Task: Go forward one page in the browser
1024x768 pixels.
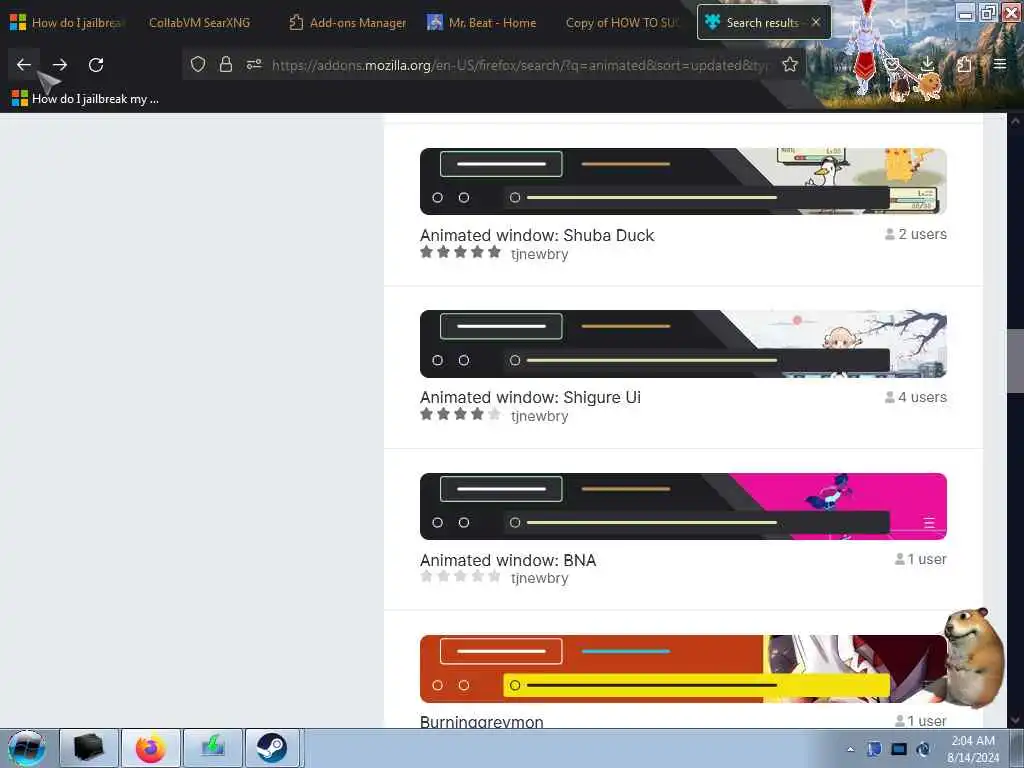Action: tap(60, 65)
